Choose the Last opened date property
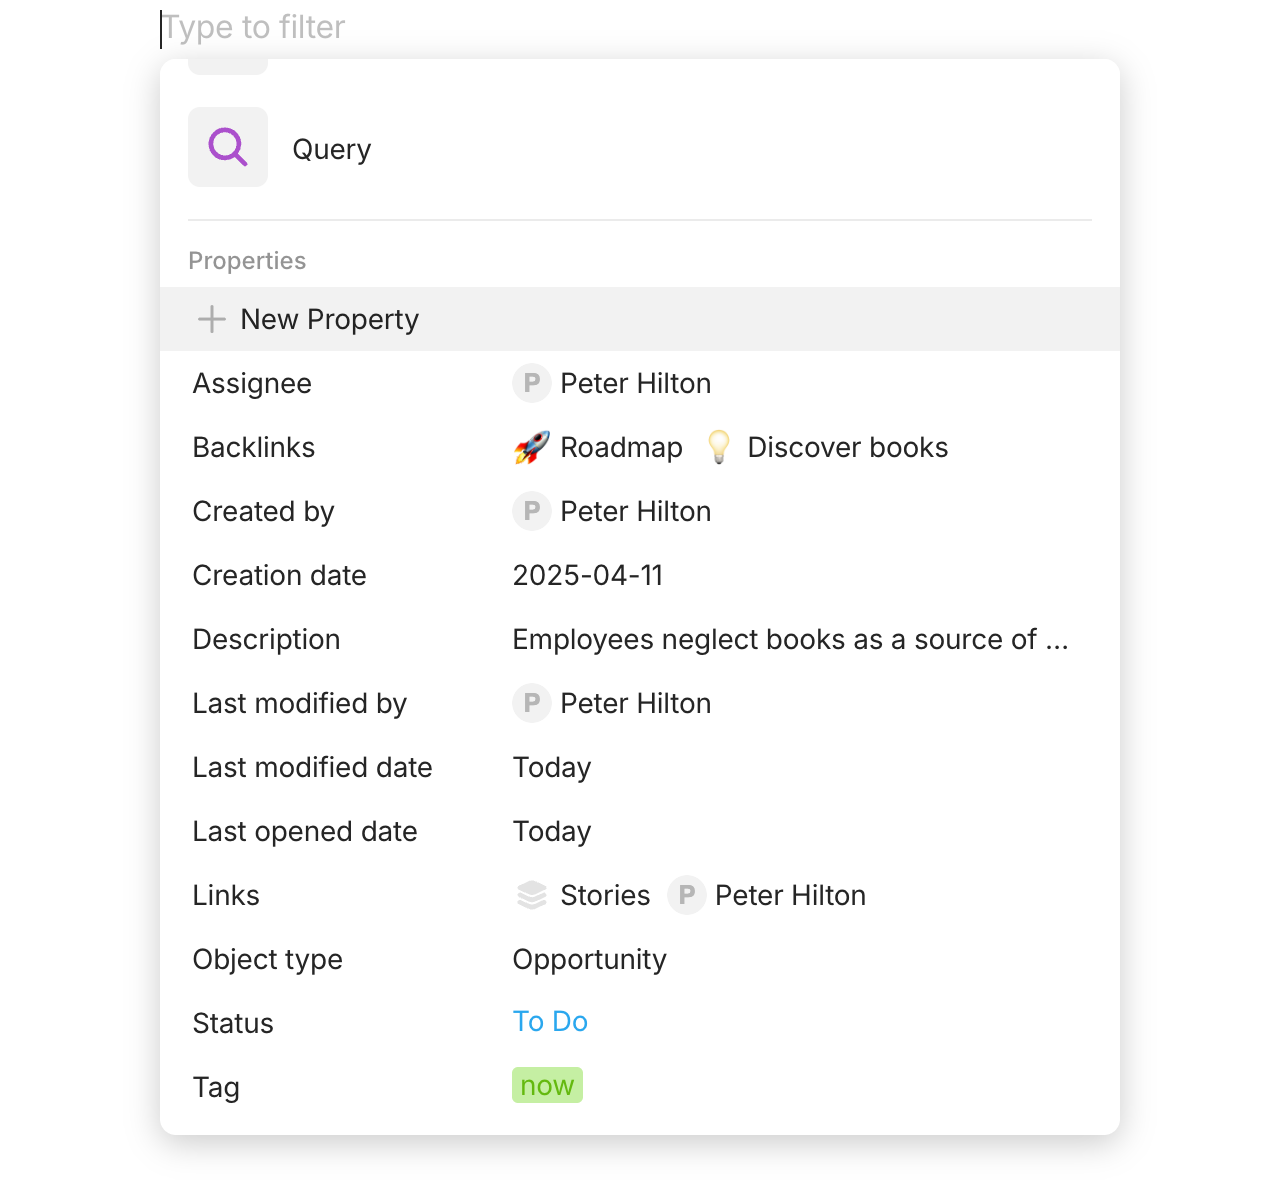Viewport: 1280px width, 1190px height. click(x=305, y=832)
